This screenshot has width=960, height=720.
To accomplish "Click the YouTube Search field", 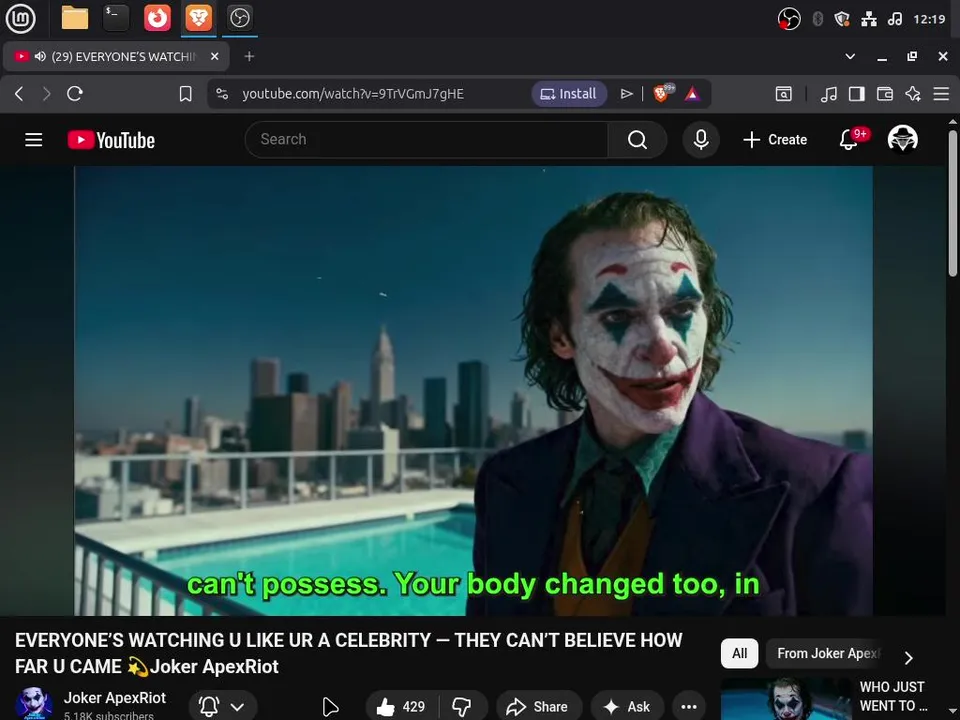I will tap(426, 140).
